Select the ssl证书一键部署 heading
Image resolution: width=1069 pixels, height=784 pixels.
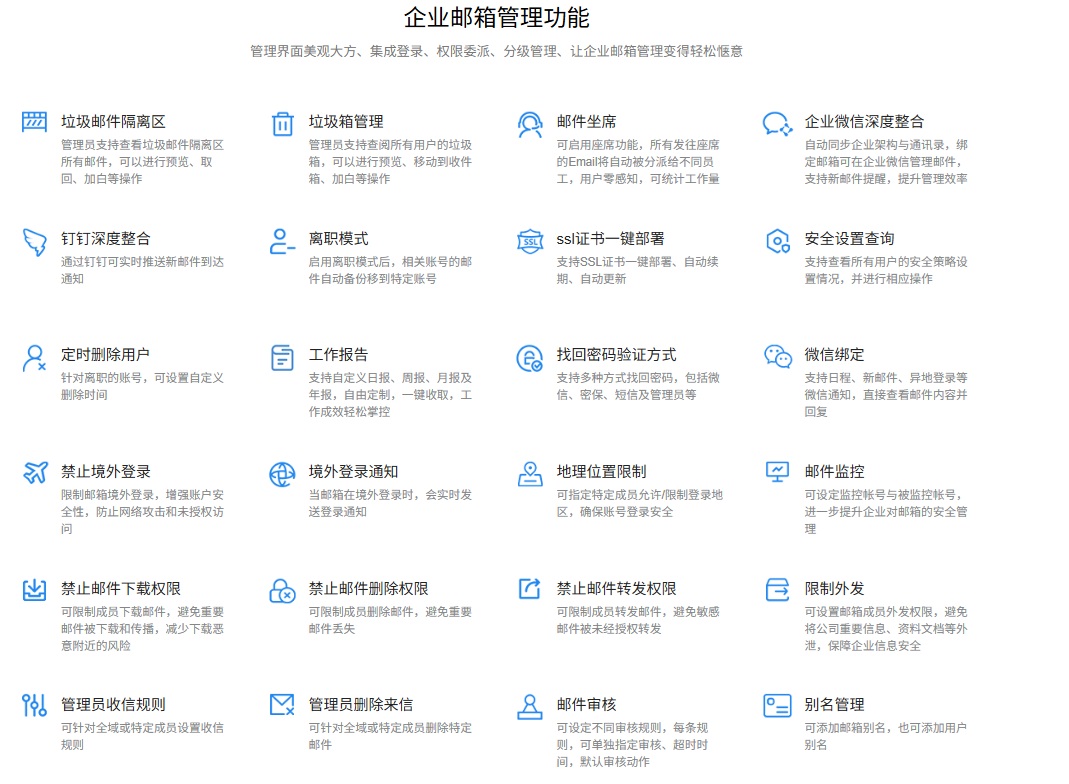610,239
